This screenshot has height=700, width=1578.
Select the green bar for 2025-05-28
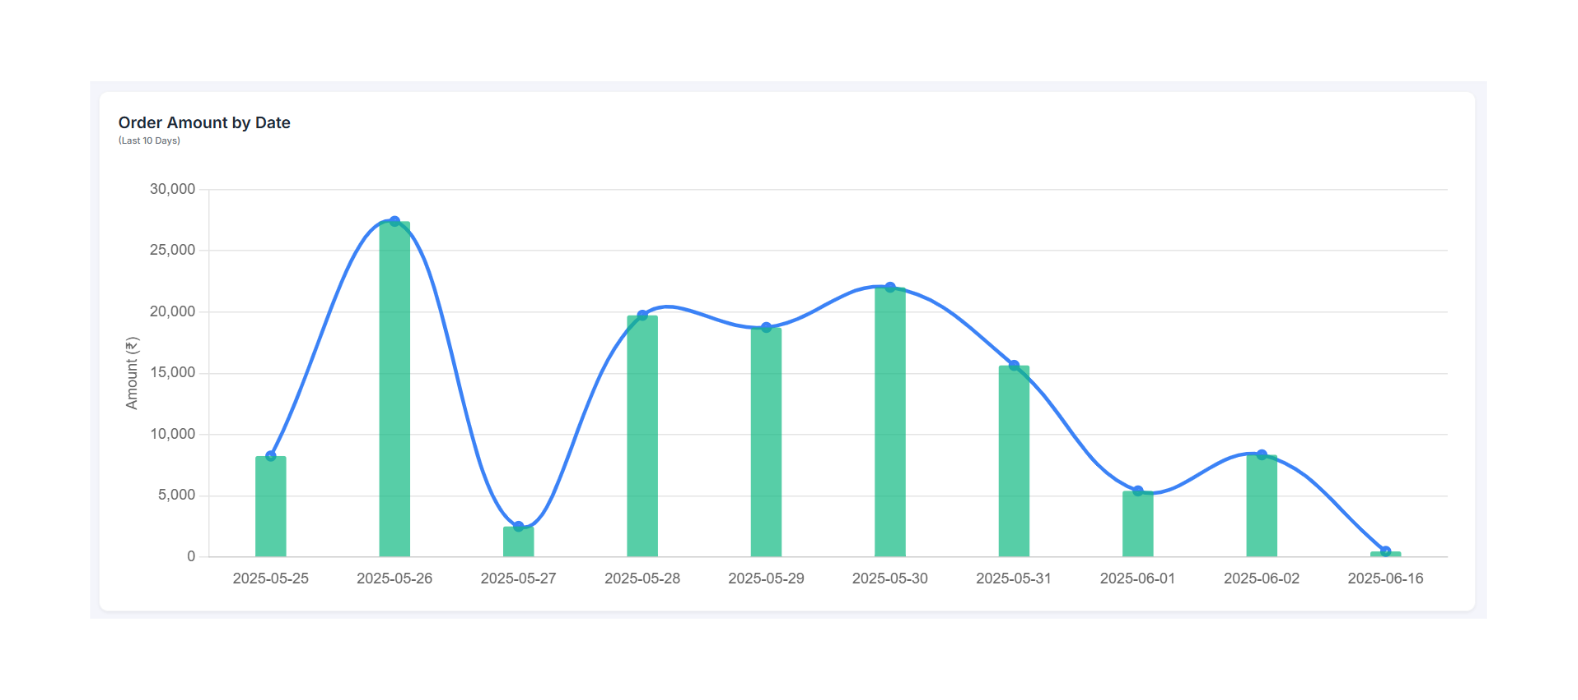(x=642, y=438)
